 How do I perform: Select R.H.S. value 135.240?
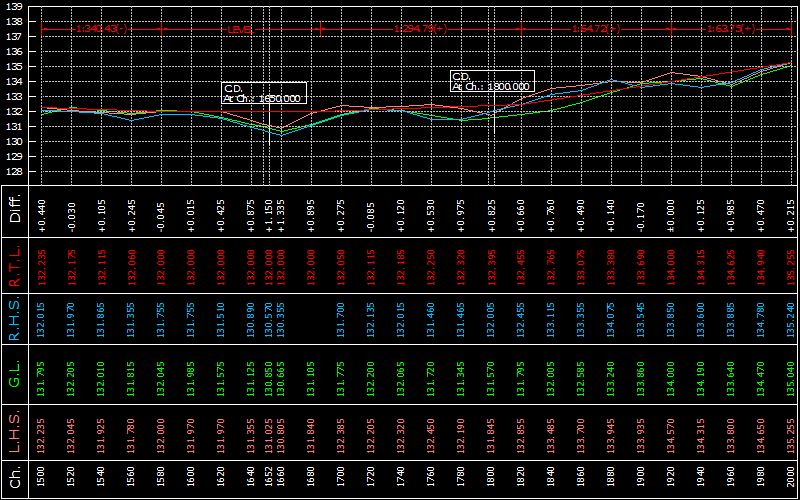click(x=791, y=319)
